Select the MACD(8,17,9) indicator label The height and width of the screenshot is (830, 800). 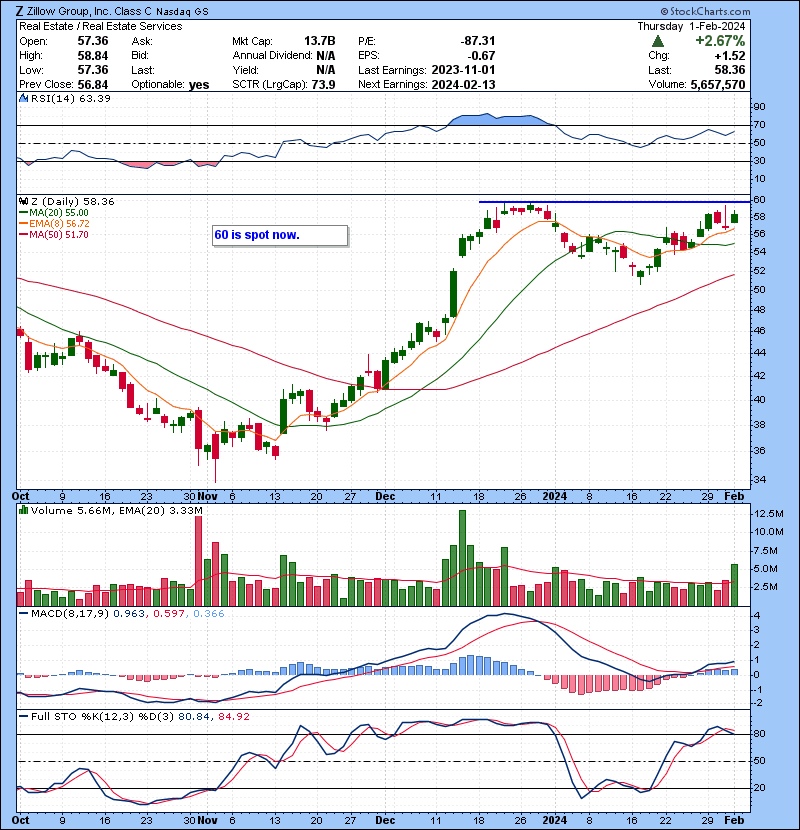coord(56,612)
